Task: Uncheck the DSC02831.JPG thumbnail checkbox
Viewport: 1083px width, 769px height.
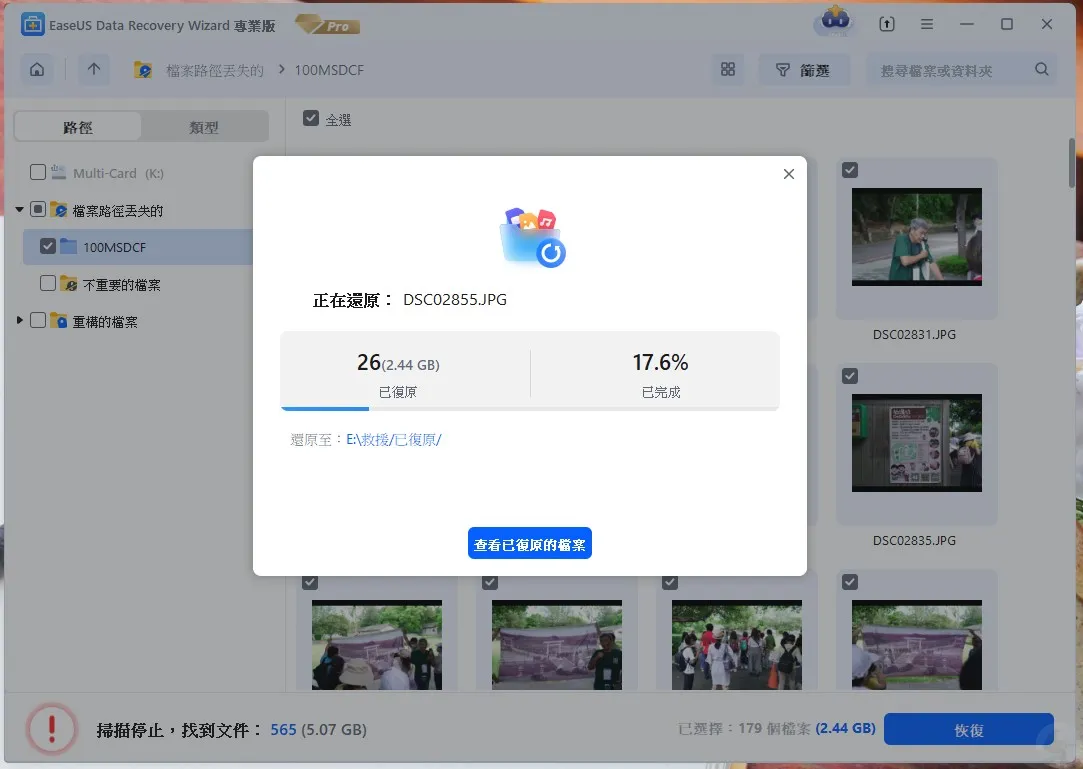Action: 850,170
